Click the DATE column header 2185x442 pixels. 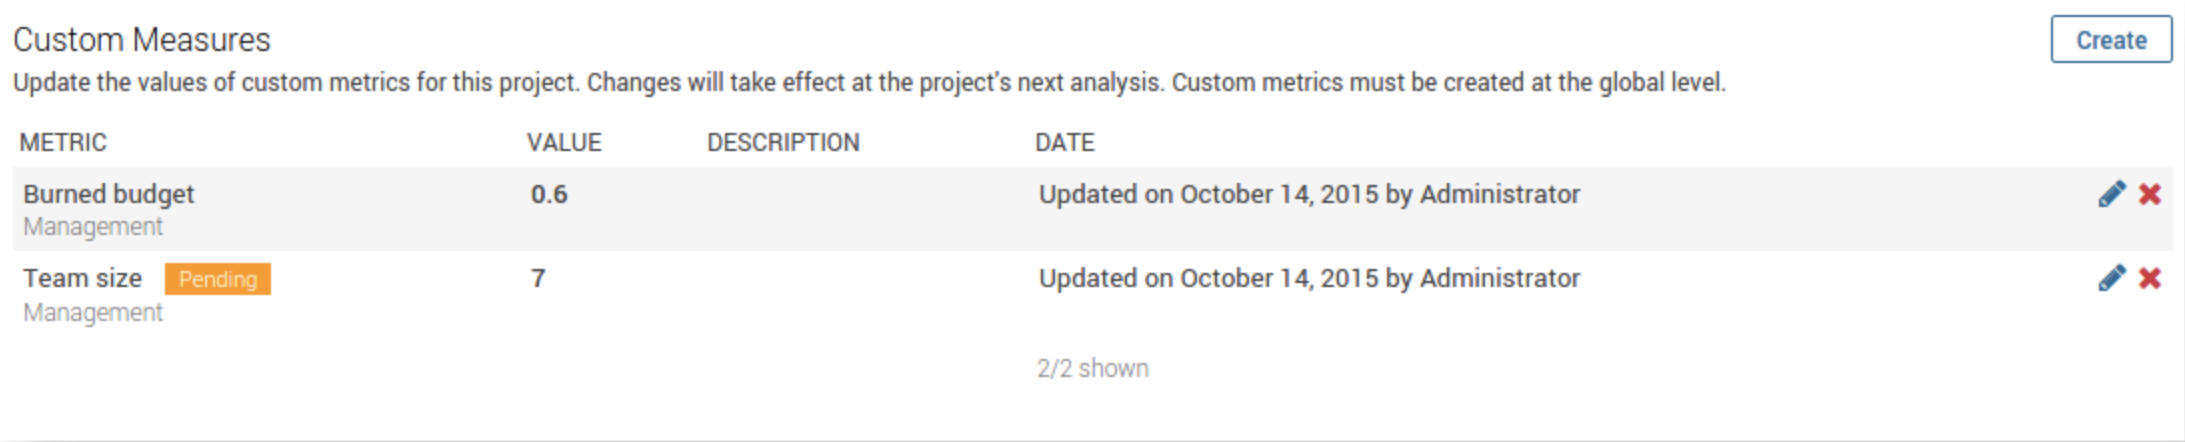pos(1064,143)
